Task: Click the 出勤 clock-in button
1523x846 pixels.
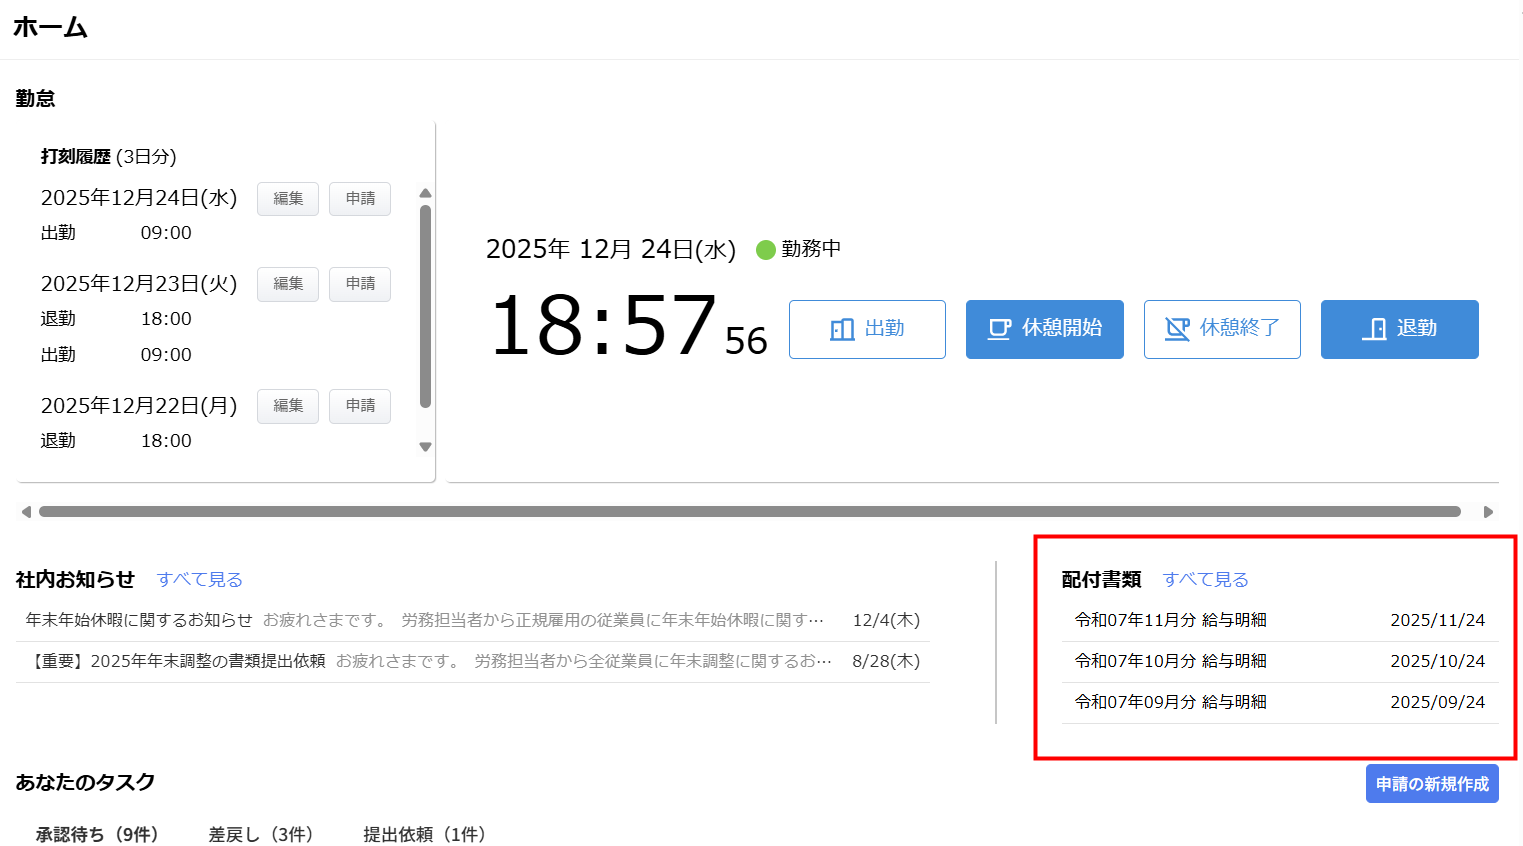Action: [x=867, y=329]
